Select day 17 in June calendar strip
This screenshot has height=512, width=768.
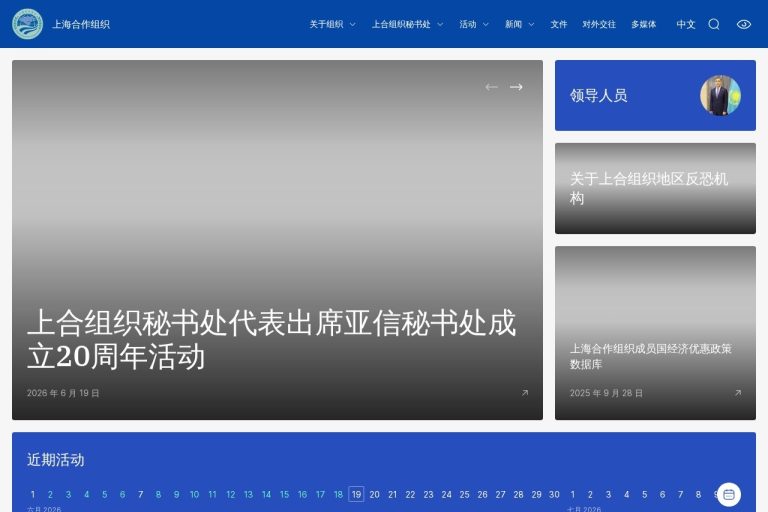[x=320, y=494]
